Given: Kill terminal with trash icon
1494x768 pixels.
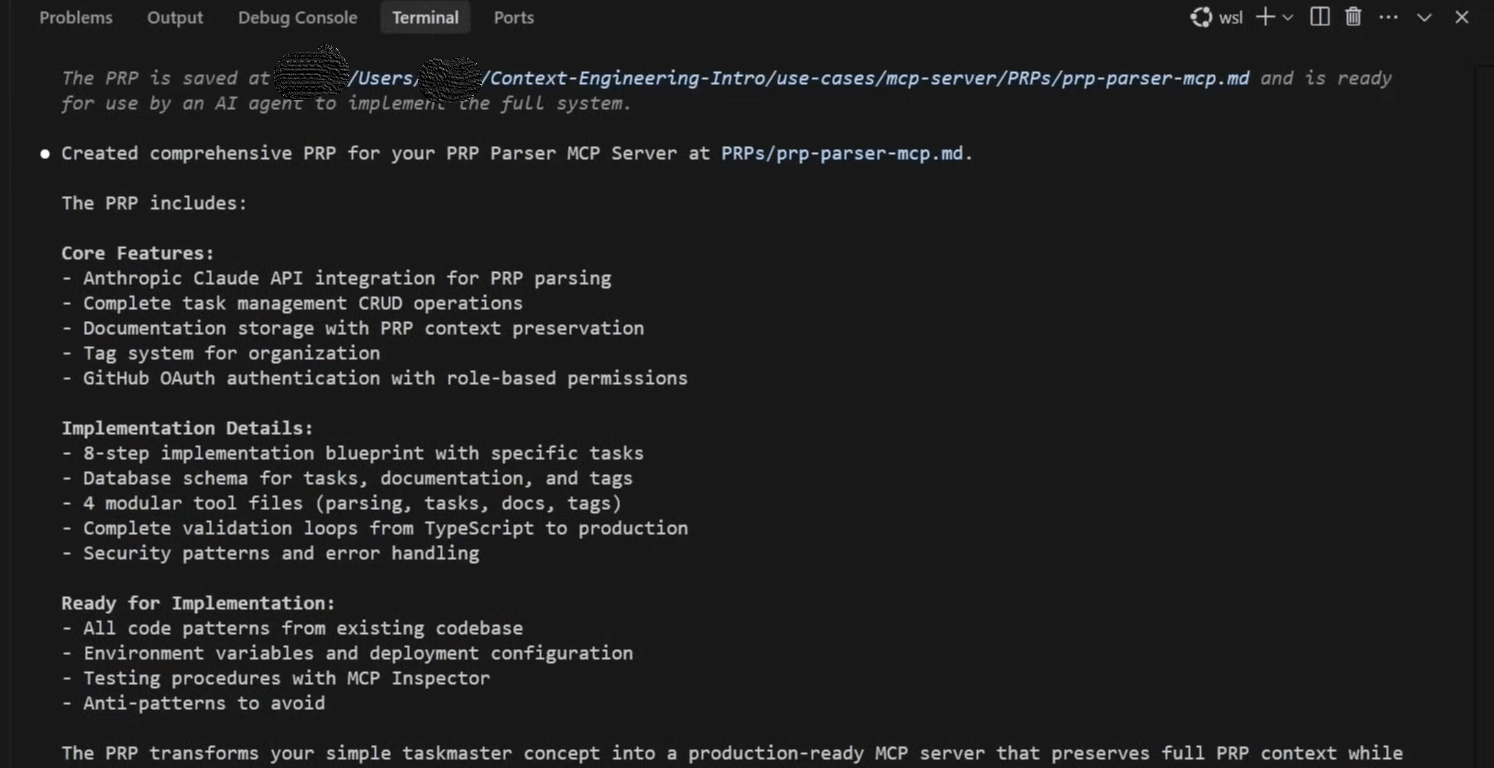Looking at the screenshot, I should click(1353, 17).
